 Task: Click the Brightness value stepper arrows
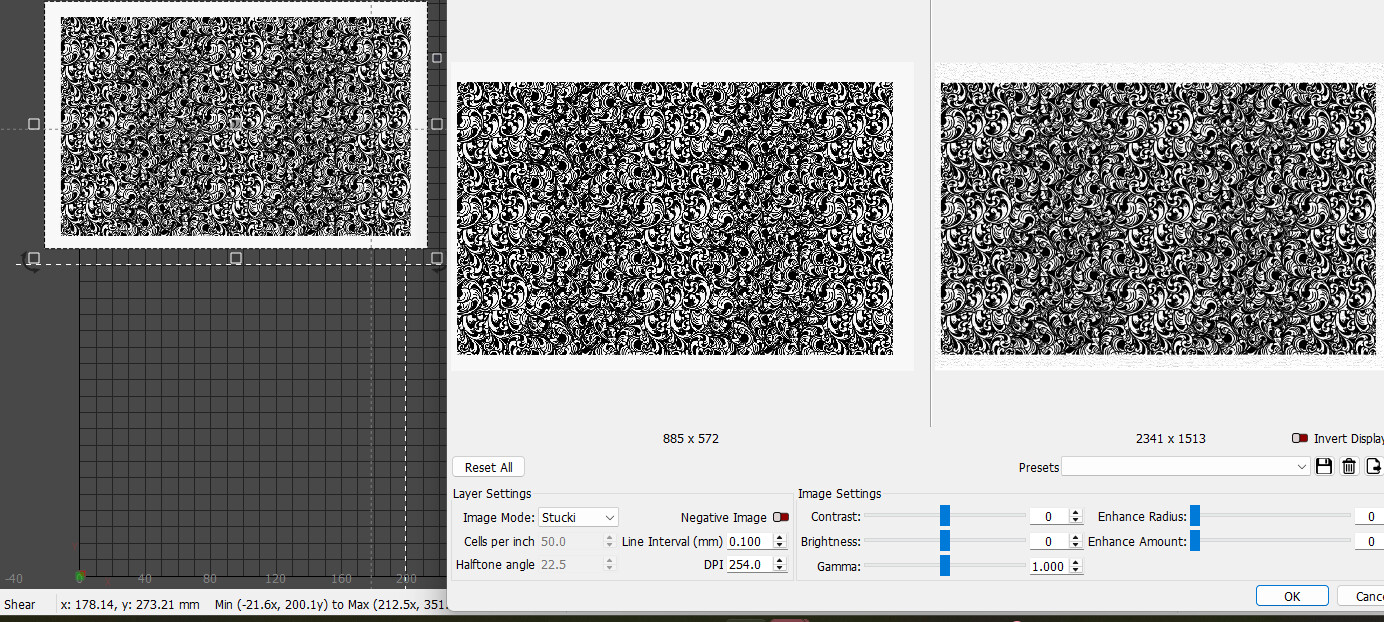click(1076, 542)
